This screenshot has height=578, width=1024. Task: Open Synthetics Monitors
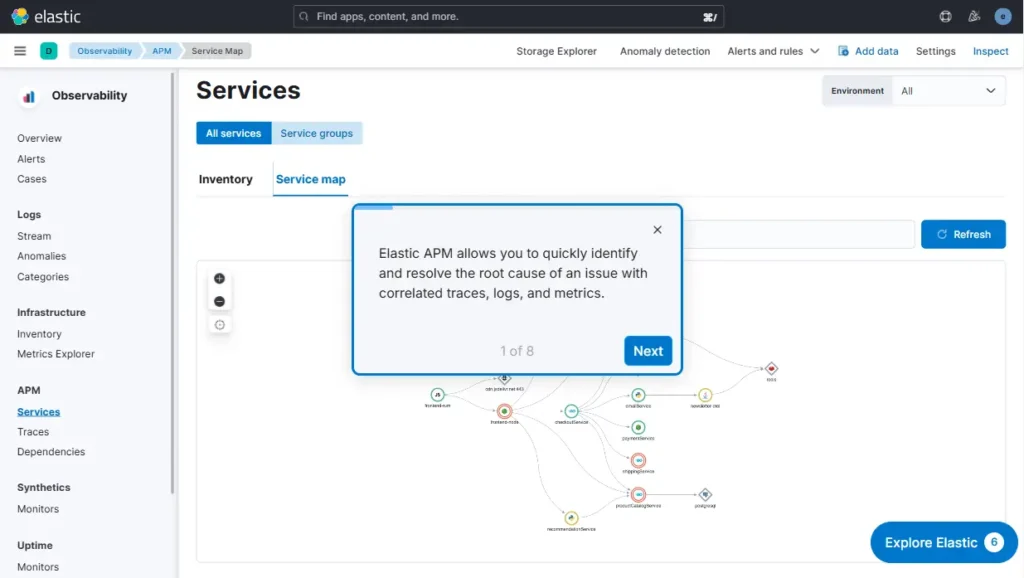[x=38, y=509]
